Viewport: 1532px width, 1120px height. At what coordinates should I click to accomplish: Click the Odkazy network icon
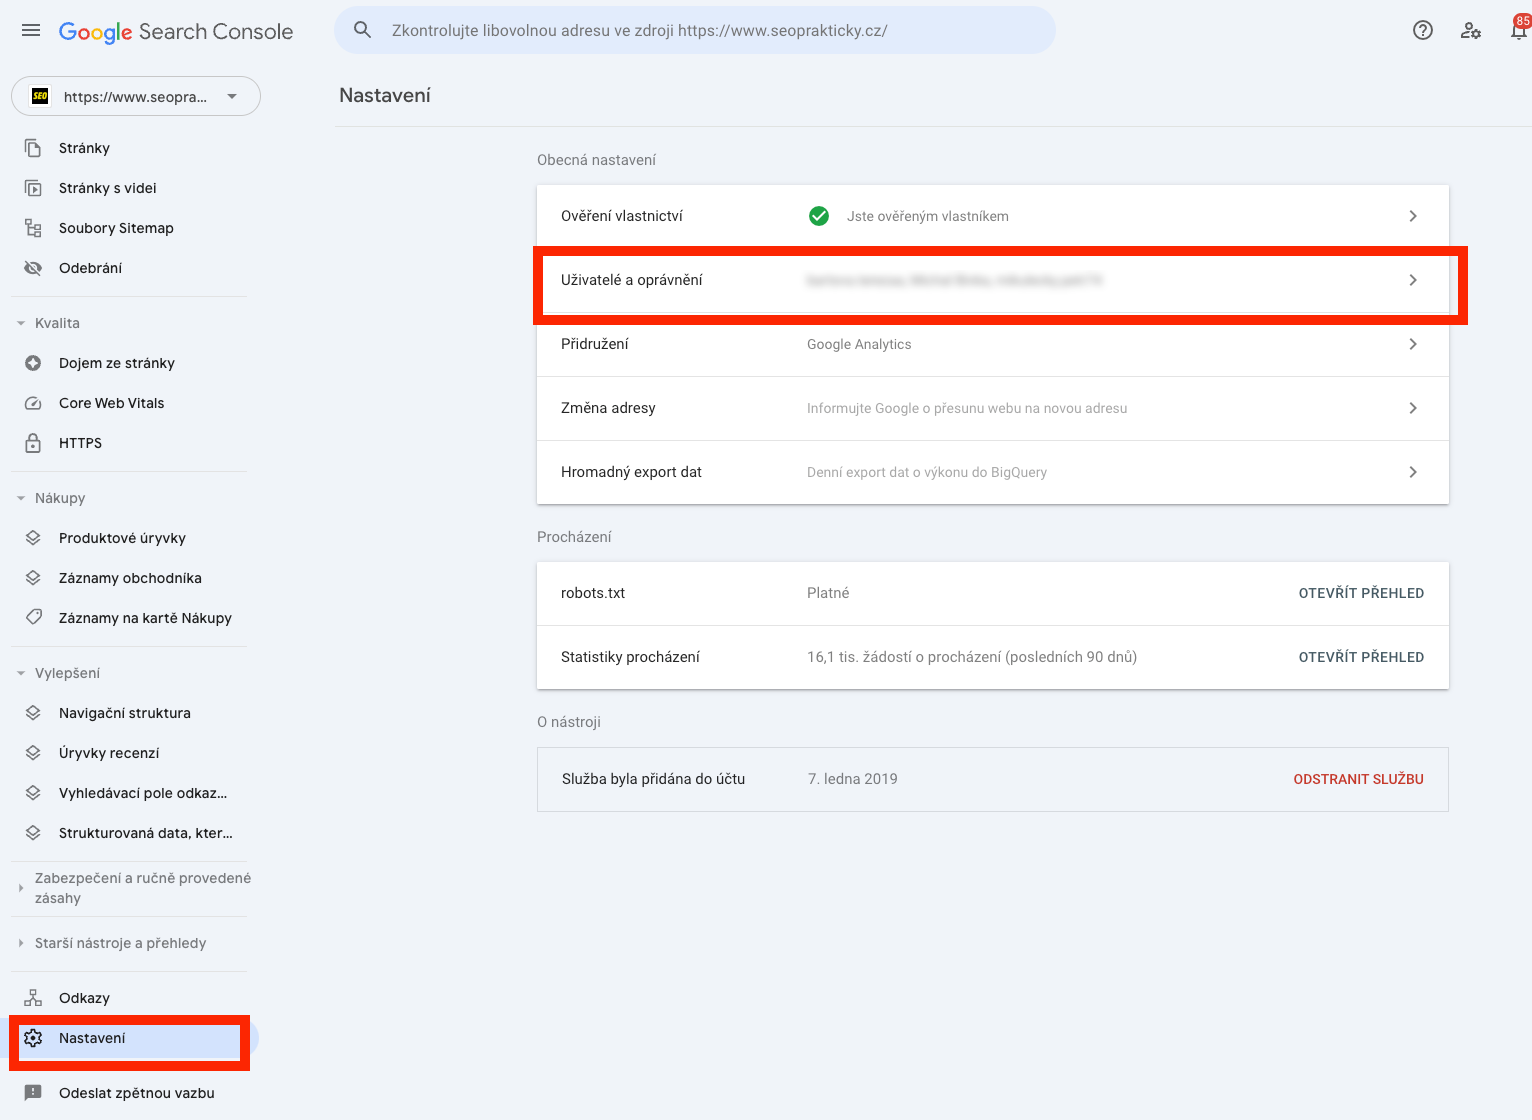pos(33,998)
